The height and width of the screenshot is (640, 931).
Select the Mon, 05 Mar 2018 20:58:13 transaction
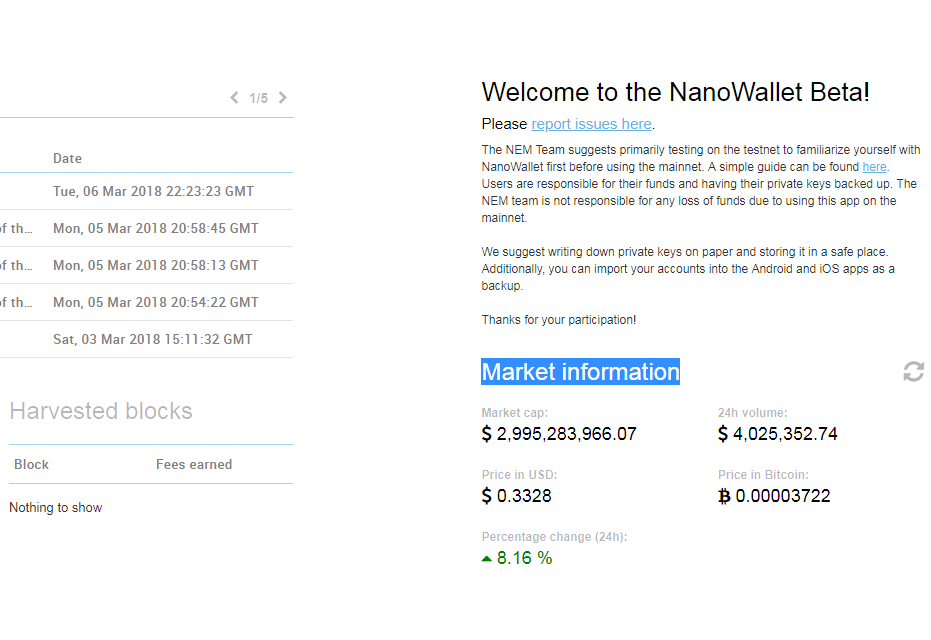(147, 265)
